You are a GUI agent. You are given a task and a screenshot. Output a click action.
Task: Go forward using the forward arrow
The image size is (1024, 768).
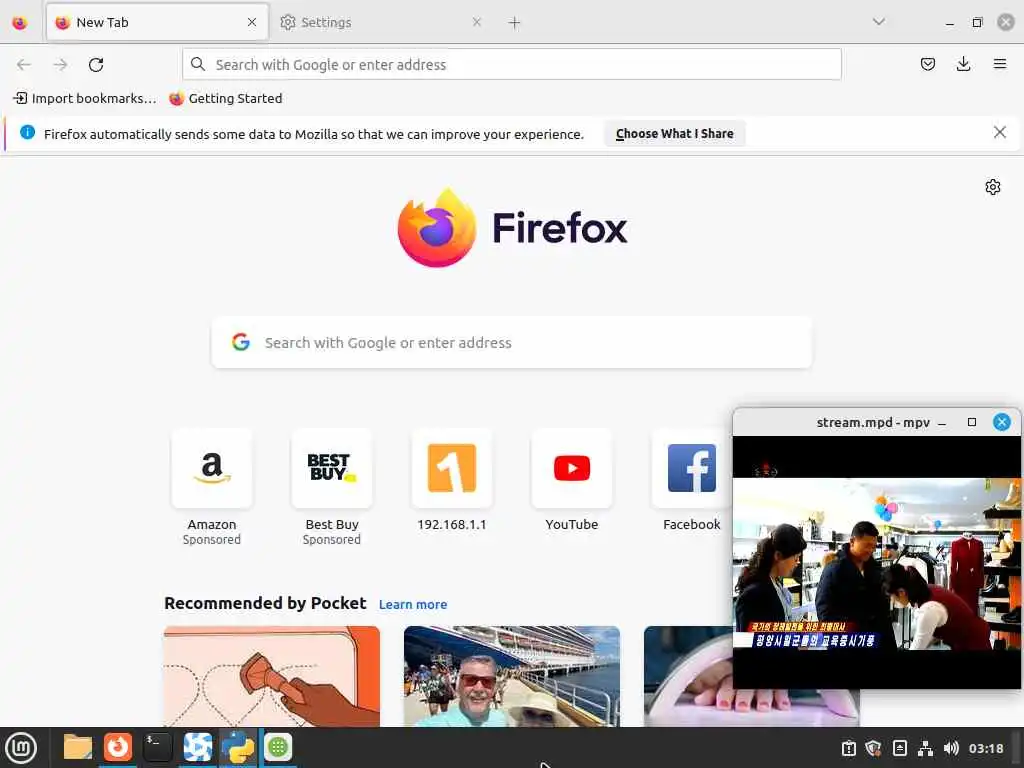(61, 65)
